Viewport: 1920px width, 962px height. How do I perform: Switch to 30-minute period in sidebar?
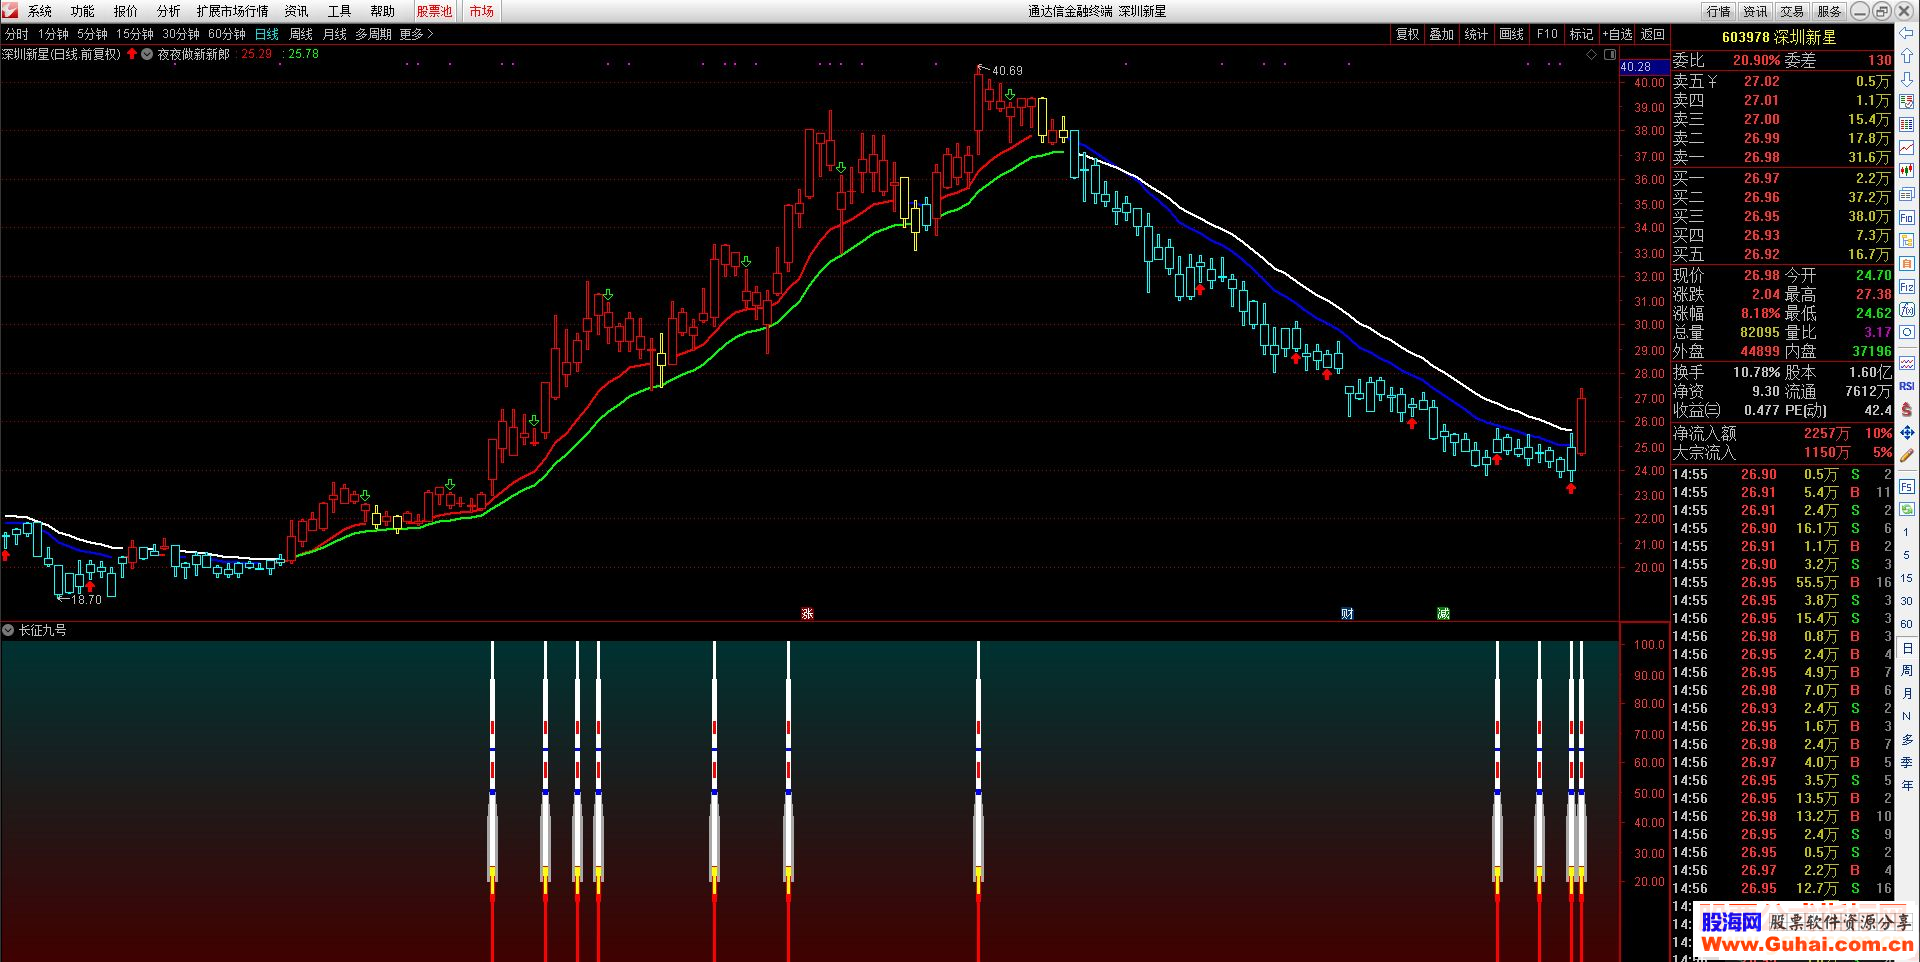click(1907, 601)
